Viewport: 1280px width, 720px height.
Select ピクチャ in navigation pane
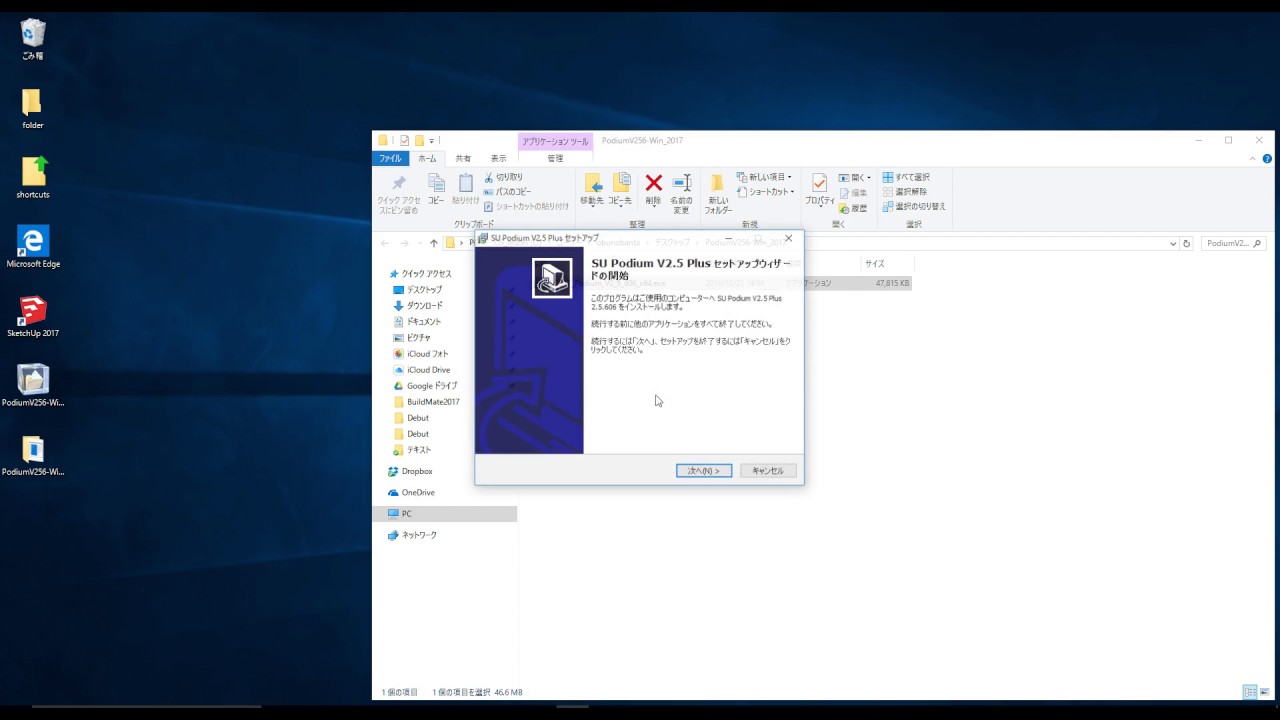tap(412, 337)
